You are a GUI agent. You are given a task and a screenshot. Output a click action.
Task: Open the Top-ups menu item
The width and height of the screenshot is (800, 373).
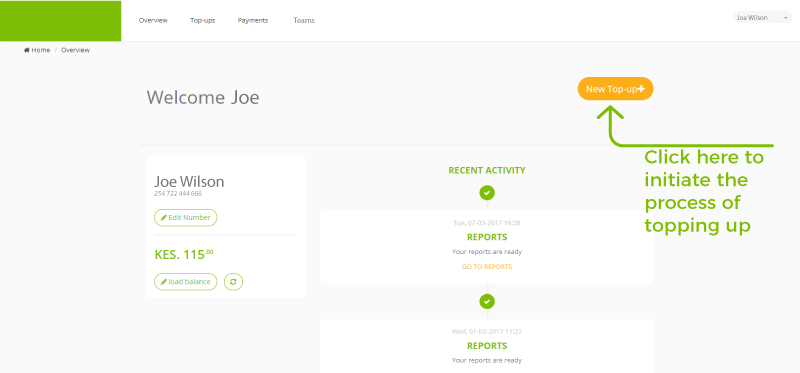pyautogui.click(x=203, y=20)
